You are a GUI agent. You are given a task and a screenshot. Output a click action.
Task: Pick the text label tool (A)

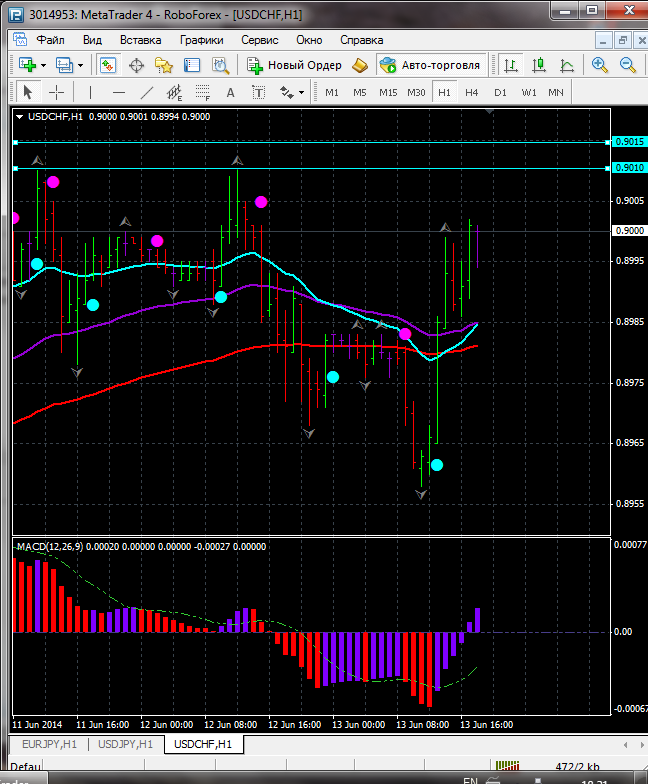click(230, 92)
